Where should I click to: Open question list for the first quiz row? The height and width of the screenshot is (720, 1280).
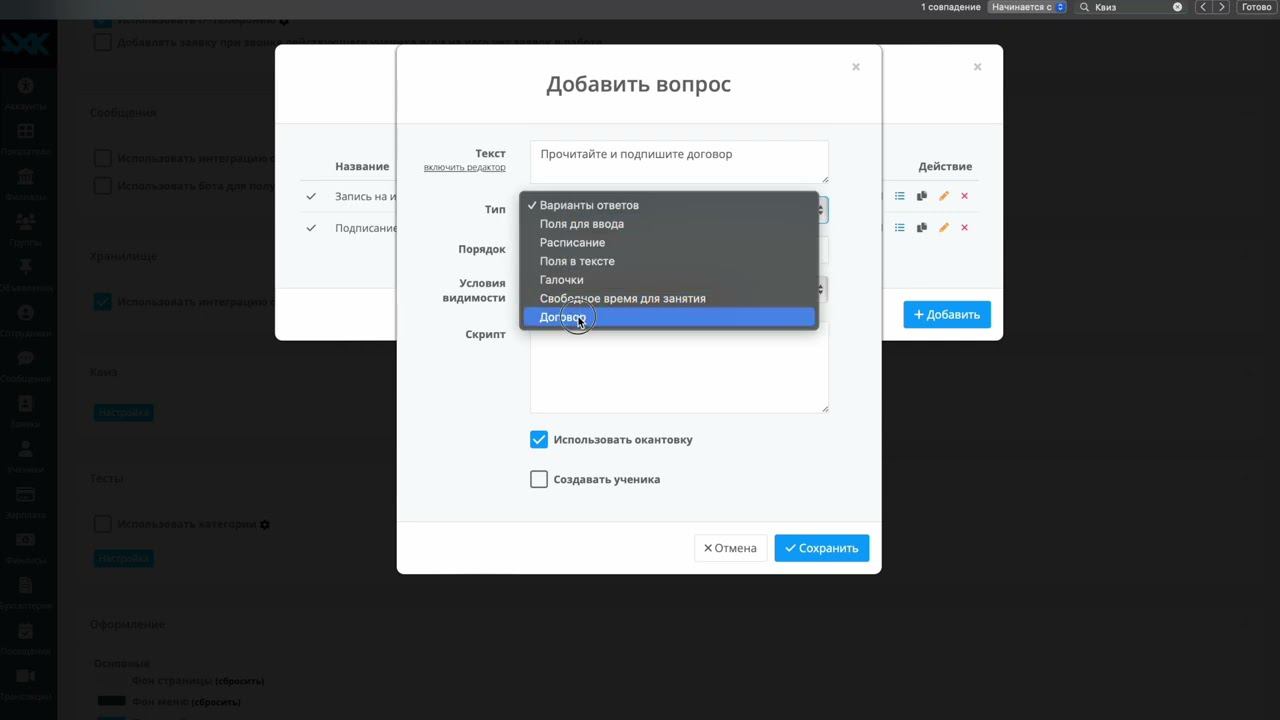[900, 196]
